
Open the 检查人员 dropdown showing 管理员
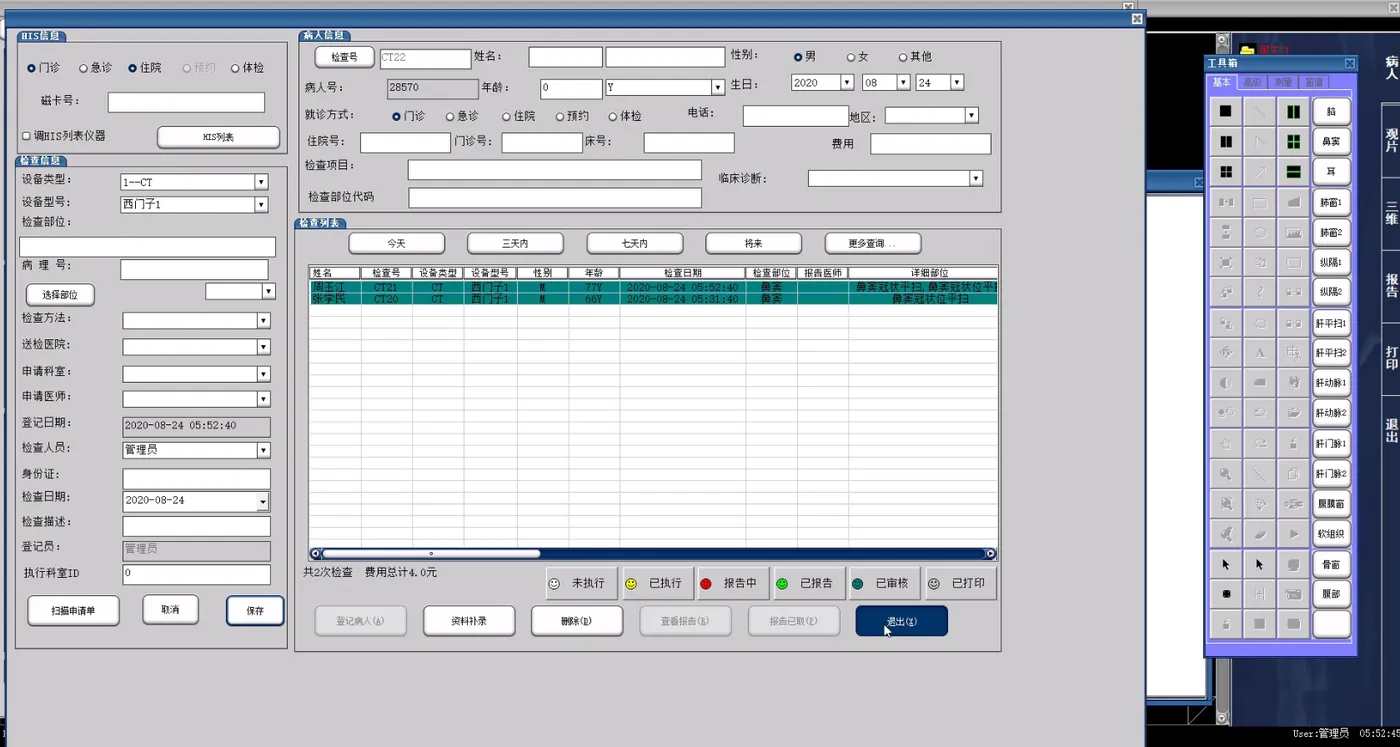click(263, 450)
